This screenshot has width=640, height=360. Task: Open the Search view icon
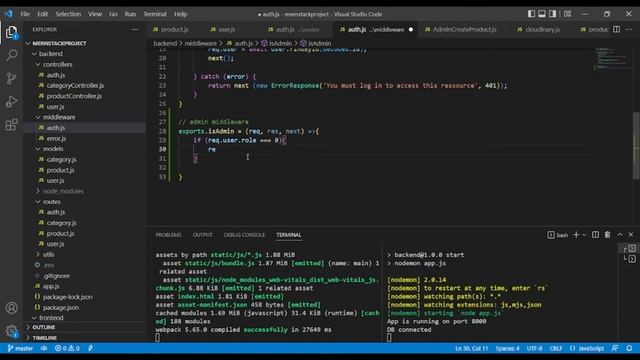pos(11,55)
